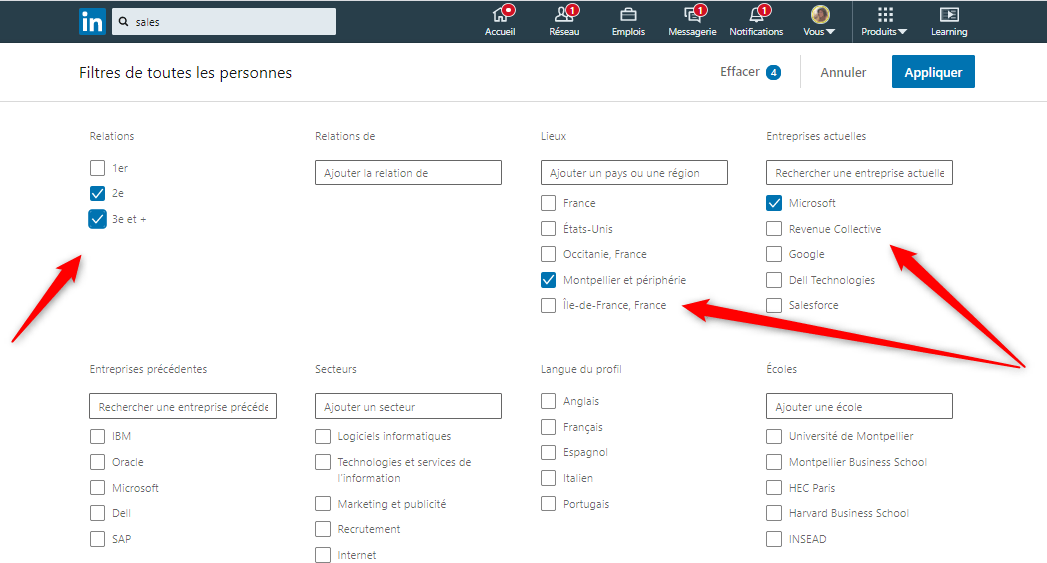Check the Recrutement sector checkbox
The width and height of the screenshot is (1047, 563).
[x=323, y=529]
